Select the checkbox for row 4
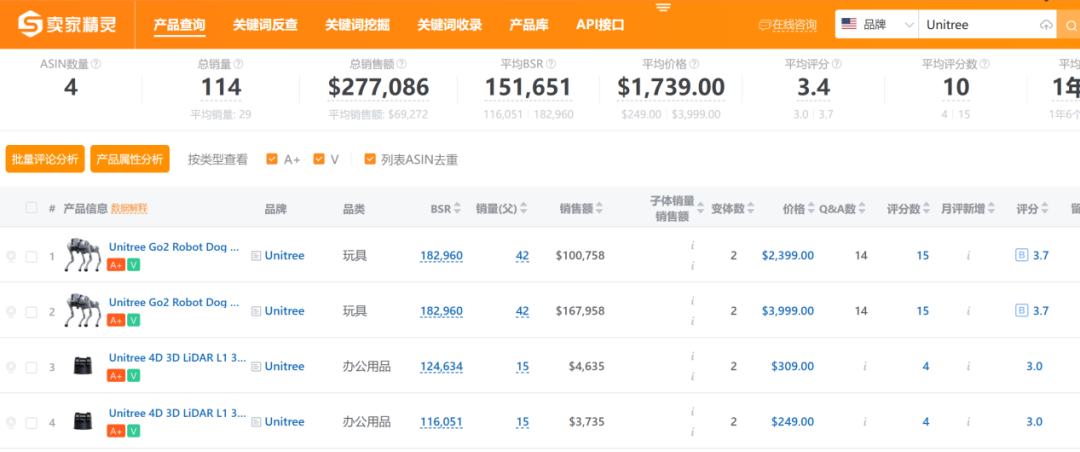The height and width of the screenshot is (452, 1080). [x=31, y=423]
